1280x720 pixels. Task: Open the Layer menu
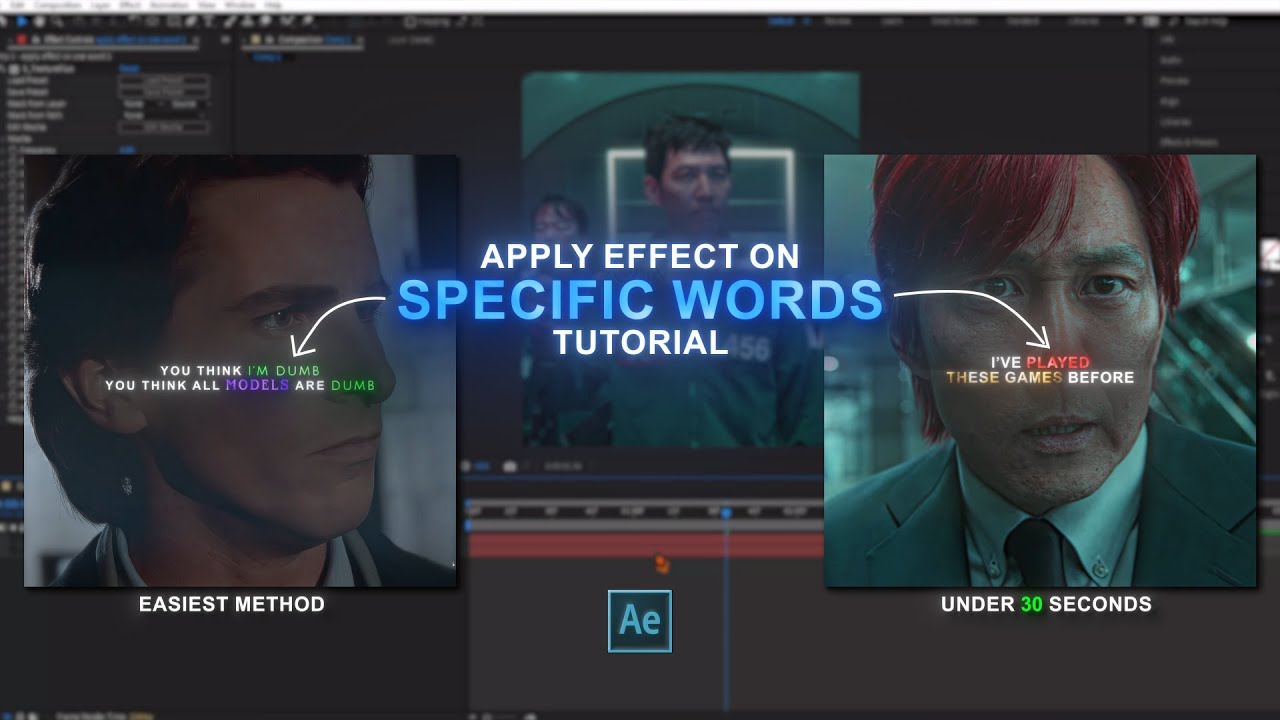(x=101, y=5)
